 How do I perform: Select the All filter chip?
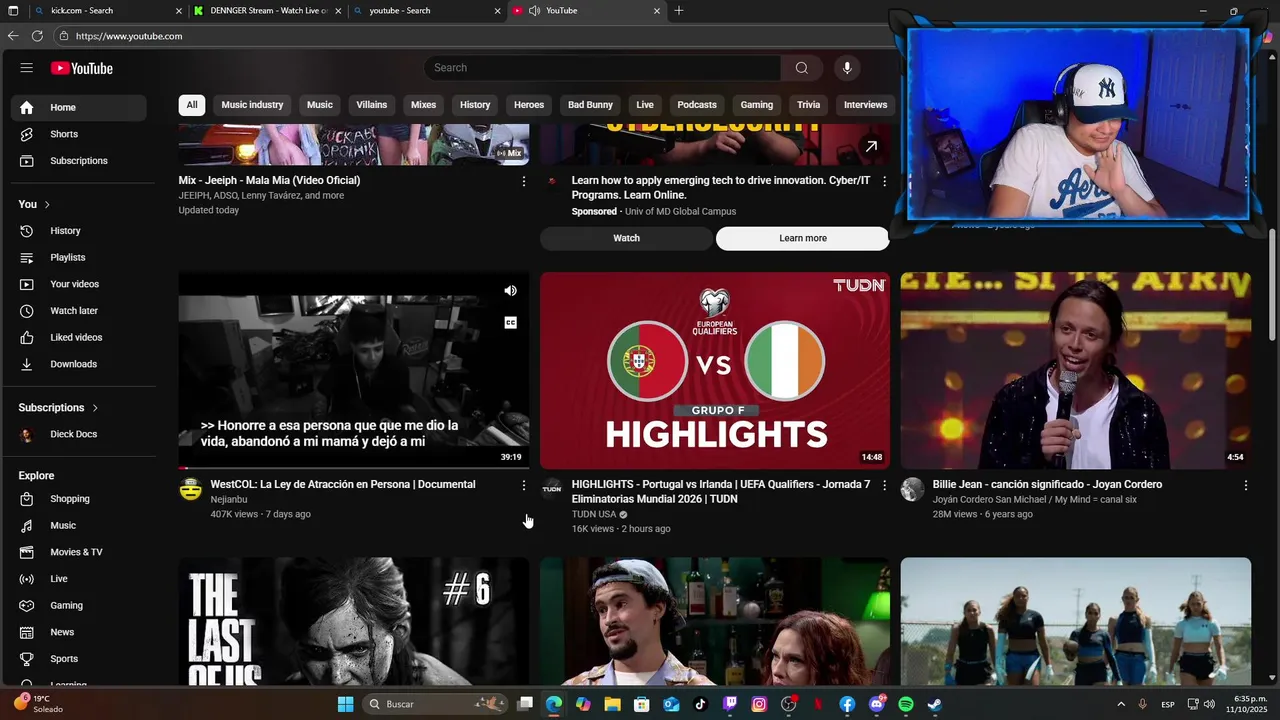(191, 105)
